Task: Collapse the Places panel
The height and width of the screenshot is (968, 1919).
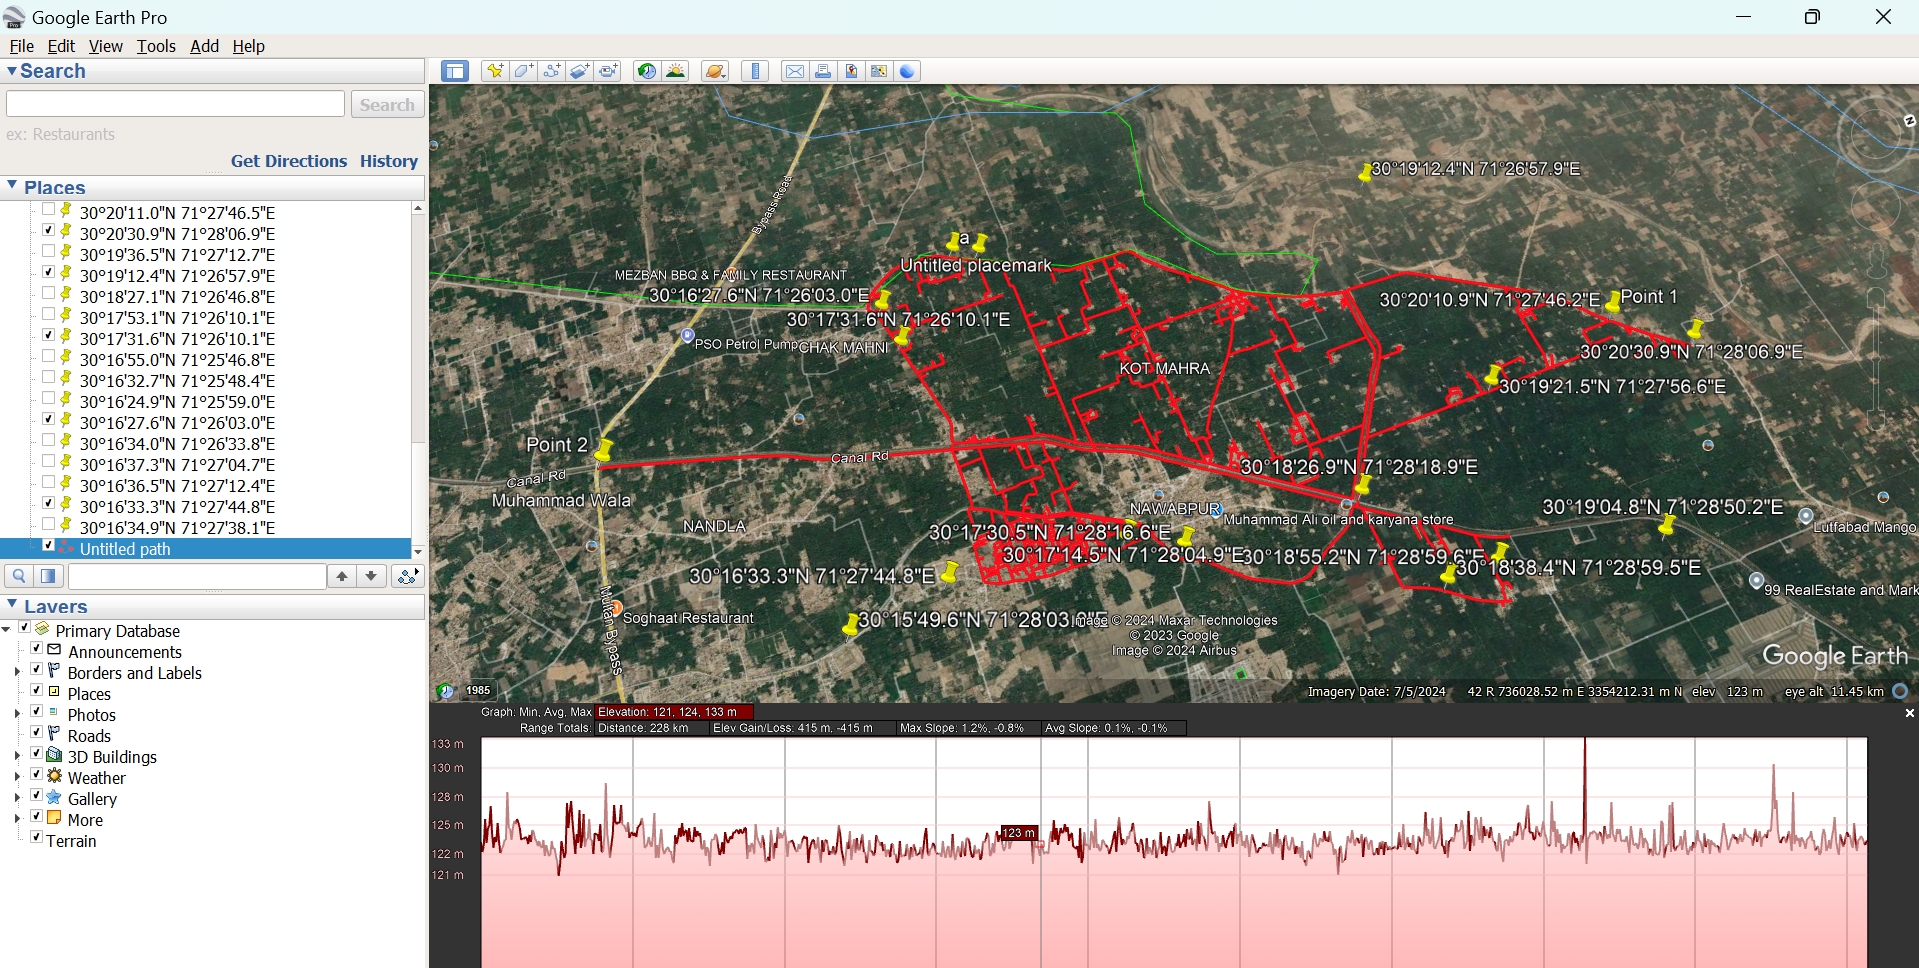Action: click(12, 187)
